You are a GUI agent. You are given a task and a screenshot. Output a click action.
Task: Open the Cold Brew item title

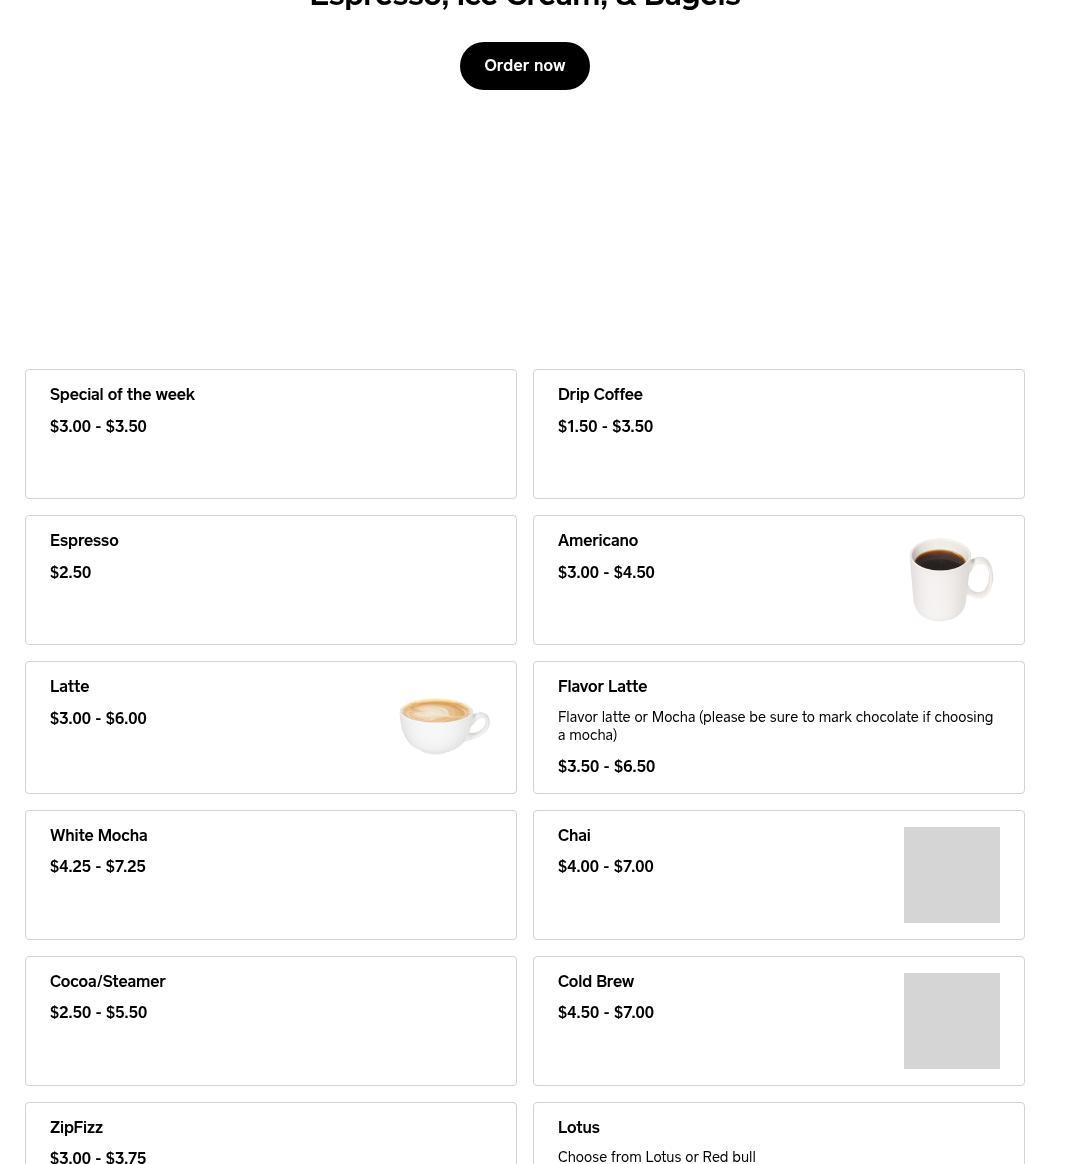[x=596, y=981]
